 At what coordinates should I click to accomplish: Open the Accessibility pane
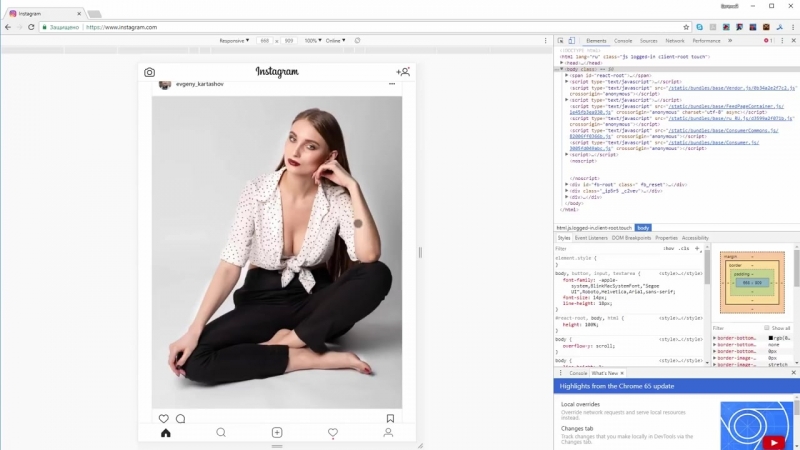[x=695, y=238]
